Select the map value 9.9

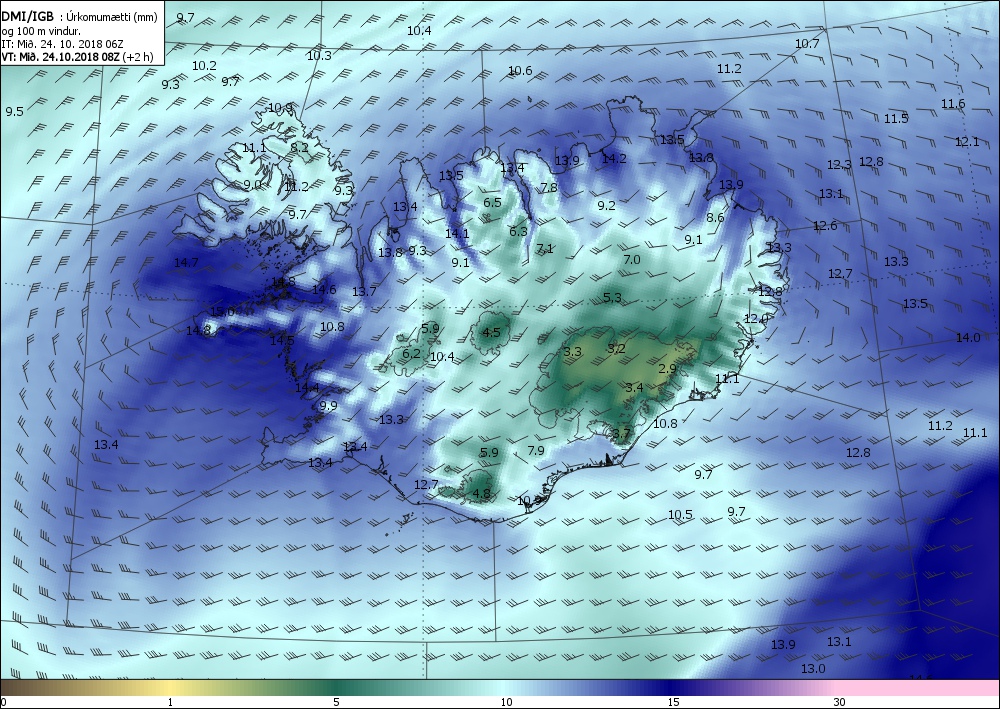328,406
